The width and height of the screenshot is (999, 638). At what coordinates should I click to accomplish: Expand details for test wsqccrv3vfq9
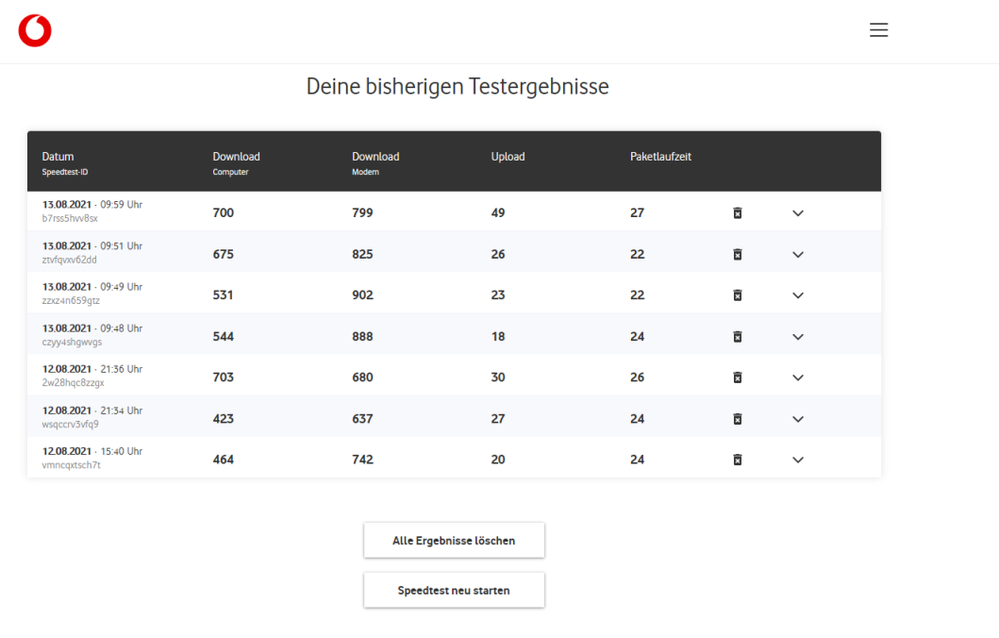tap(798, 419)
